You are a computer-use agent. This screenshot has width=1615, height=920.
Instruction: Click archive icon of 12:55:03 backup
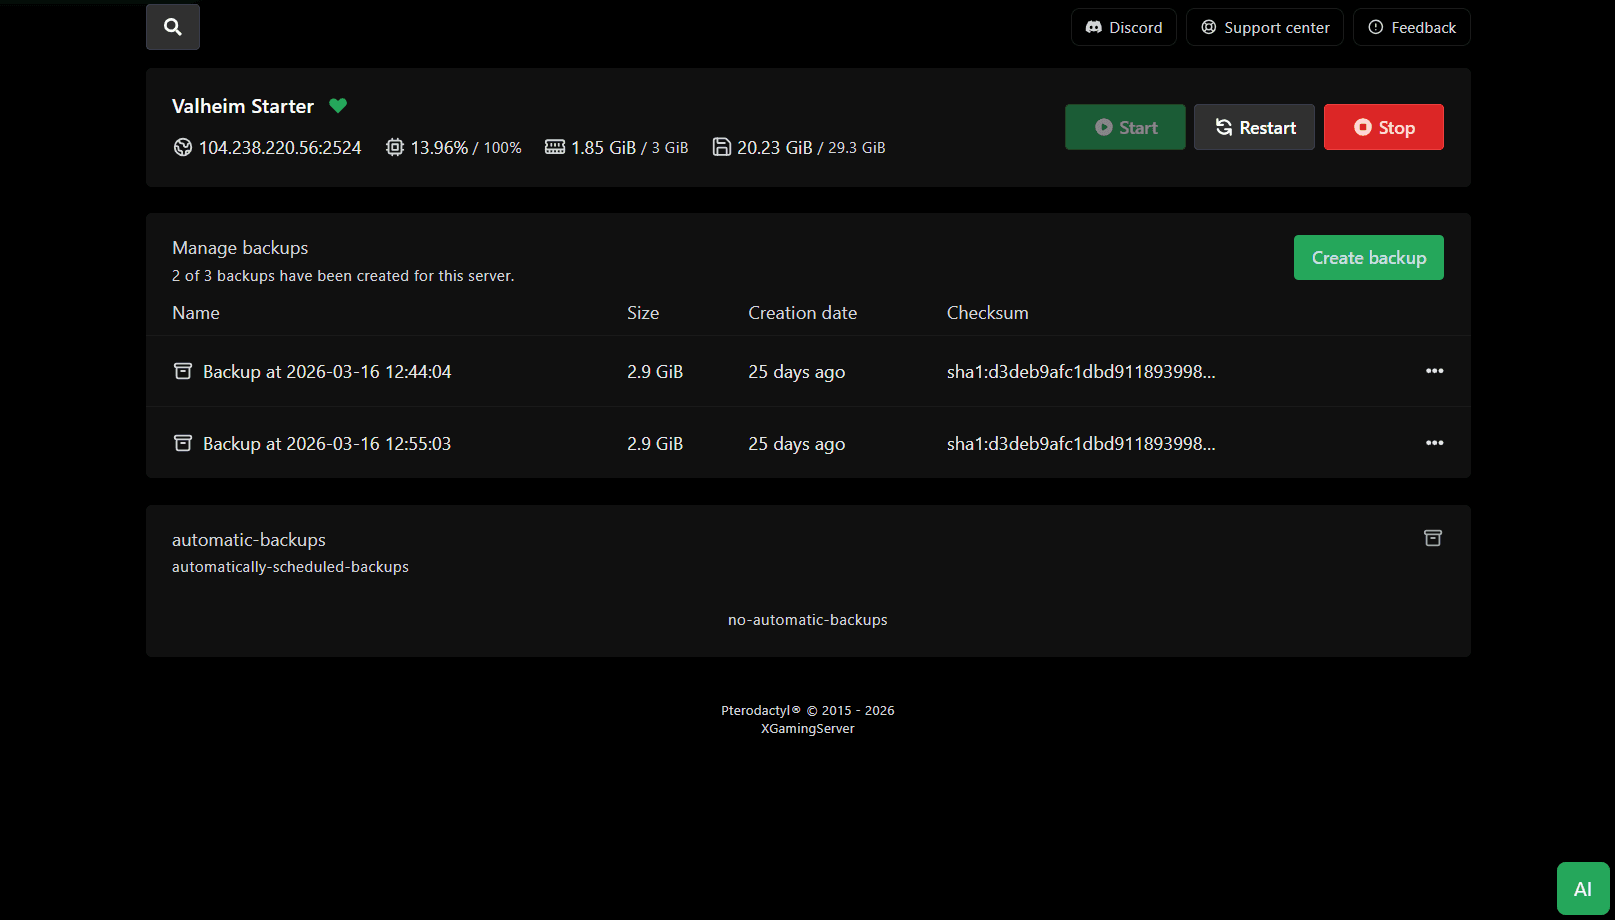[x=183, y=443]
